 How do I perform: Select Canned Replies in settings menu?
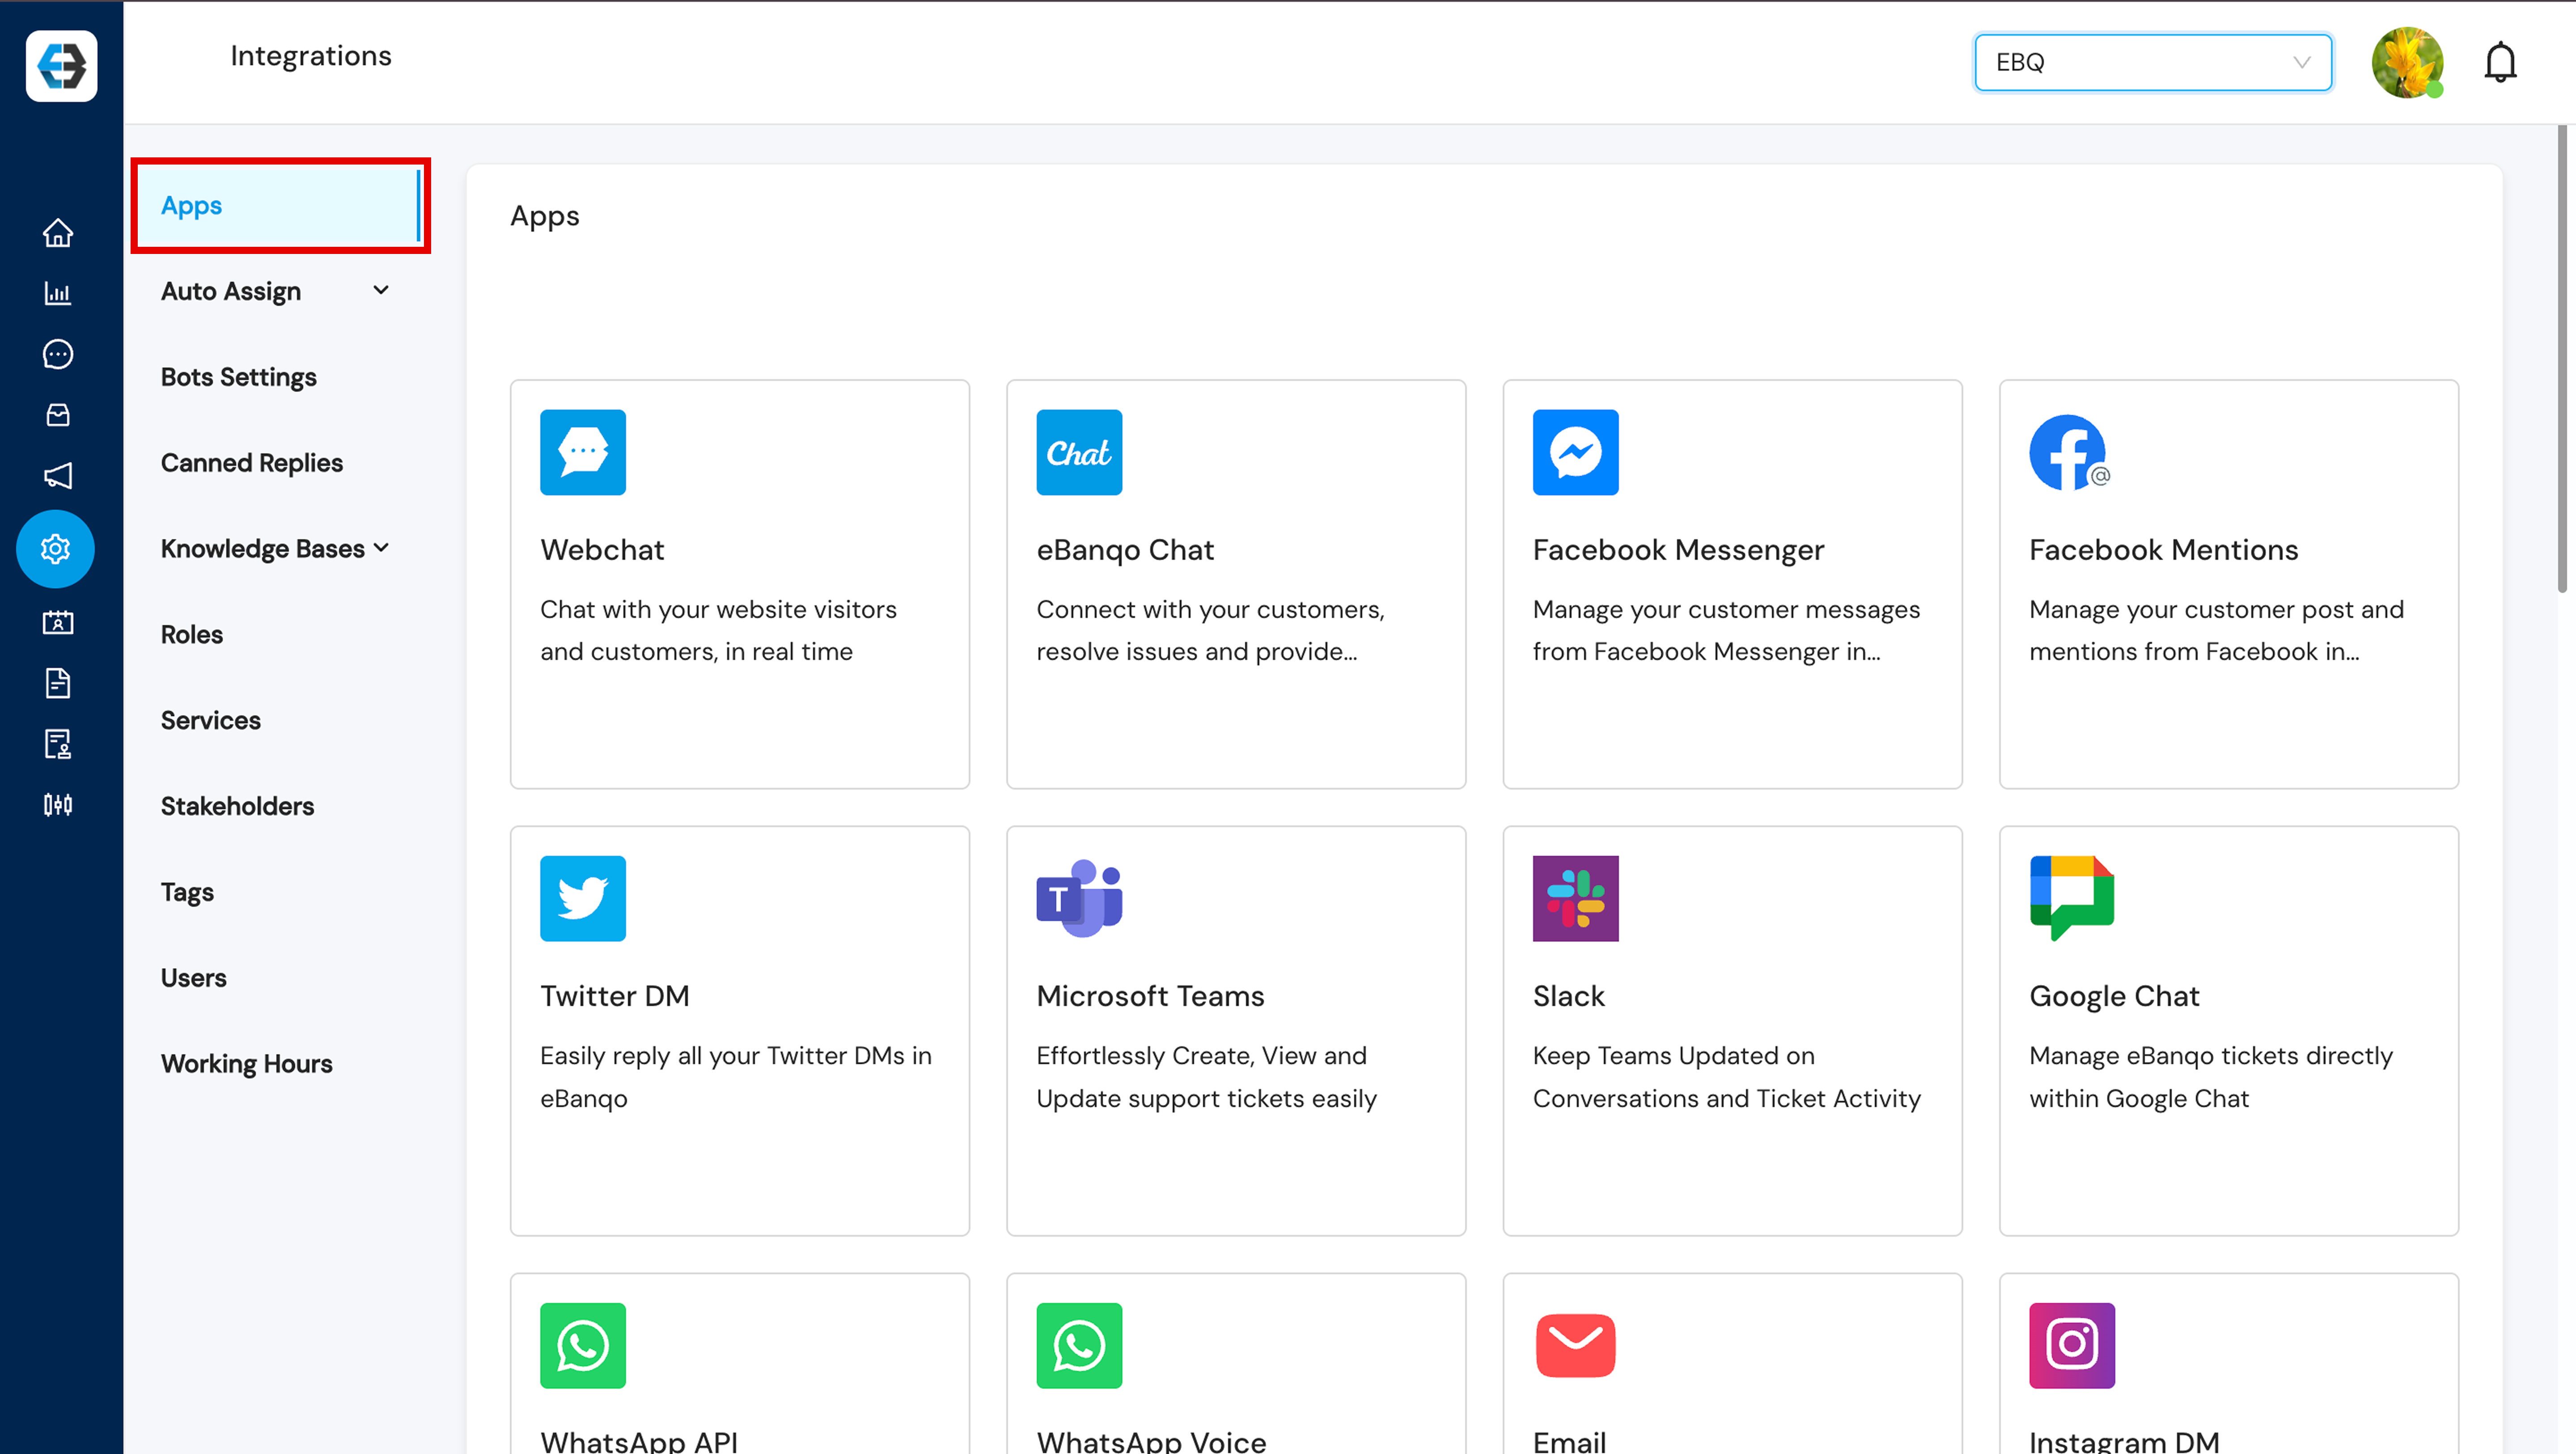point(252,463)
